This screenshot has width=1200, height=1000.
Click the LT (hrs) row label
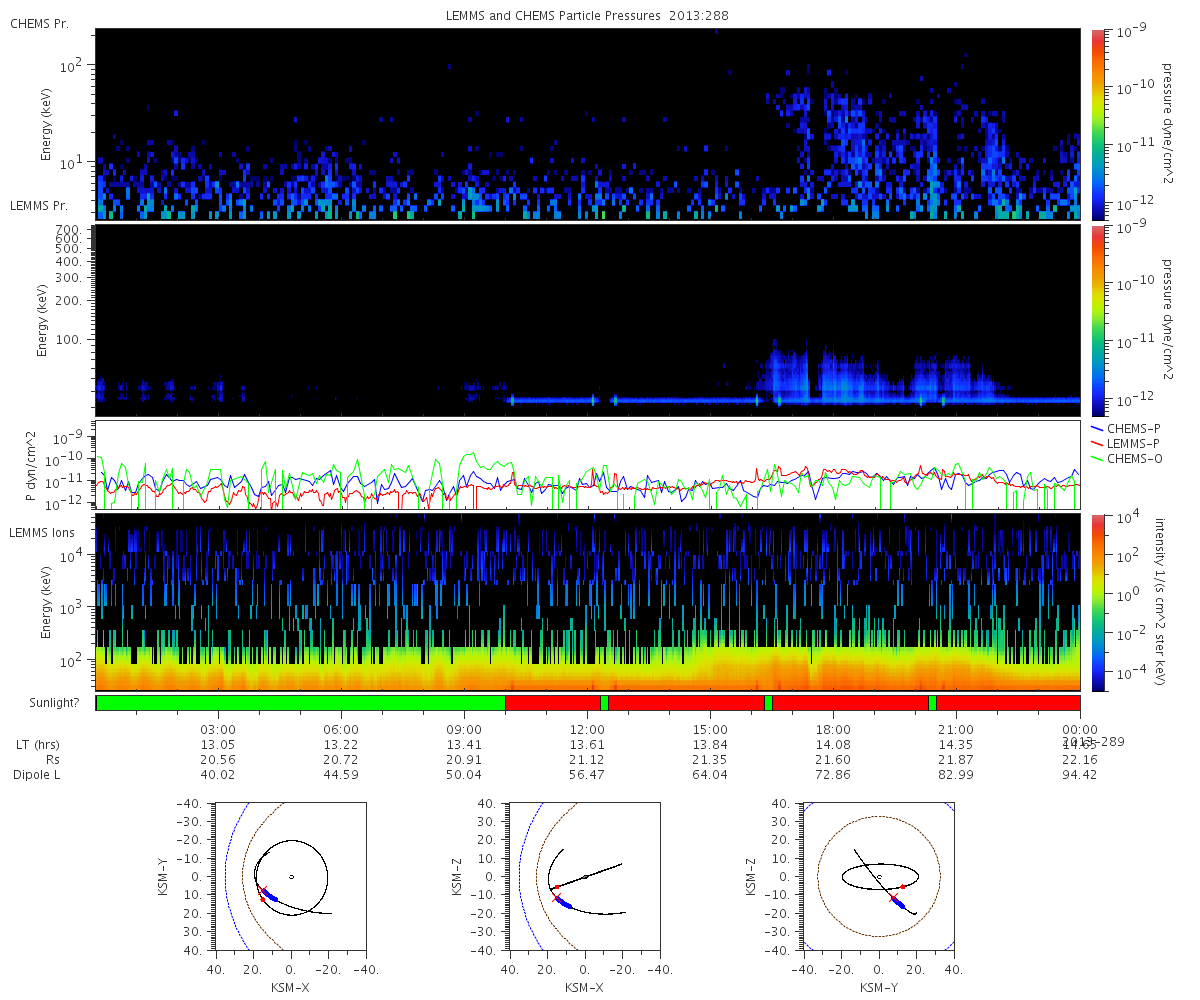(x=37, y=745)
